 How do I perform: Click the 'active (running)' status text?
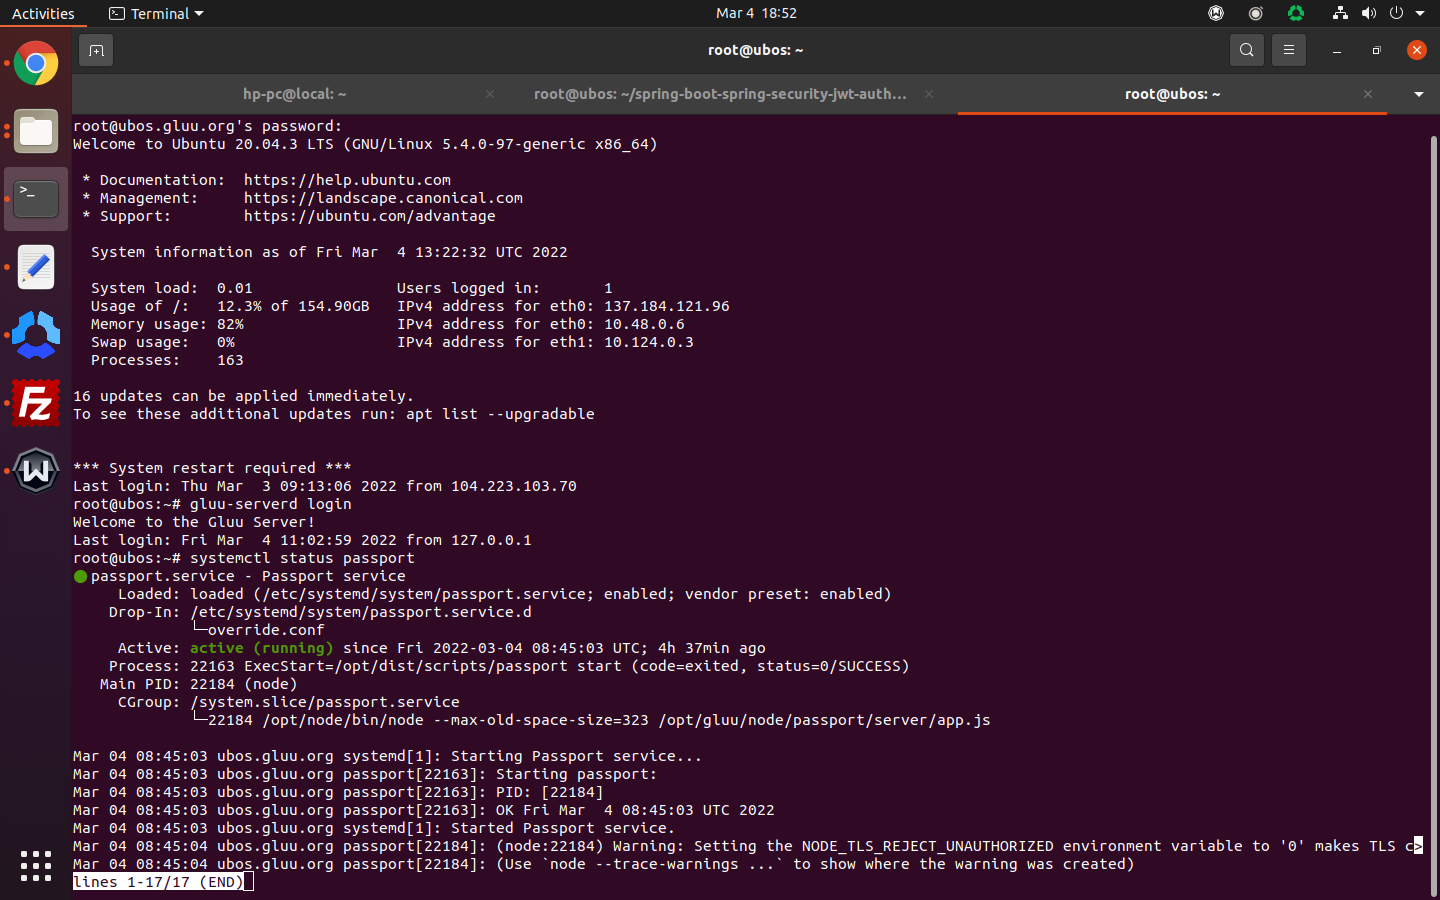pos(261,648)
